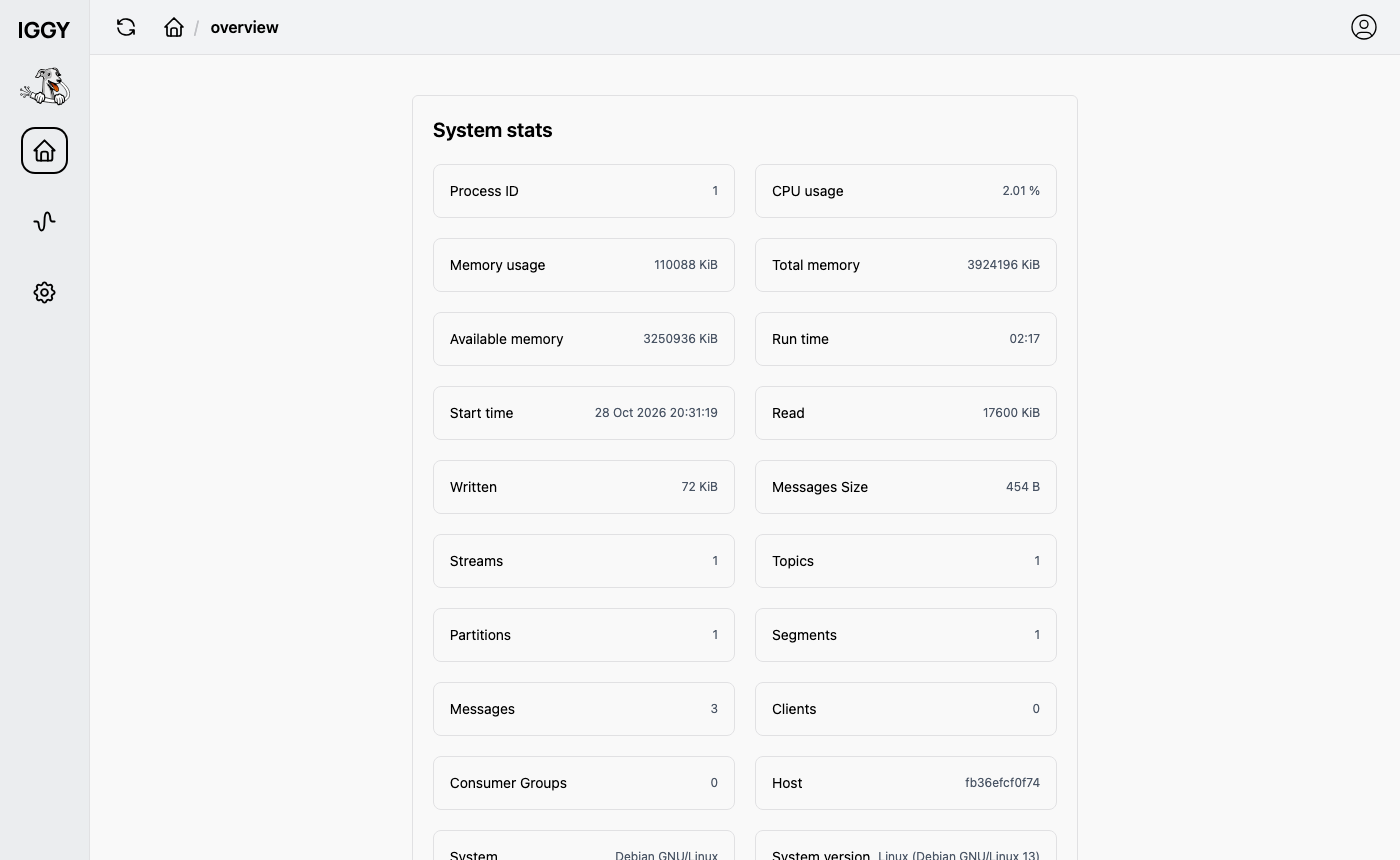Open the home breadcrumb icon

pos(174,27)
